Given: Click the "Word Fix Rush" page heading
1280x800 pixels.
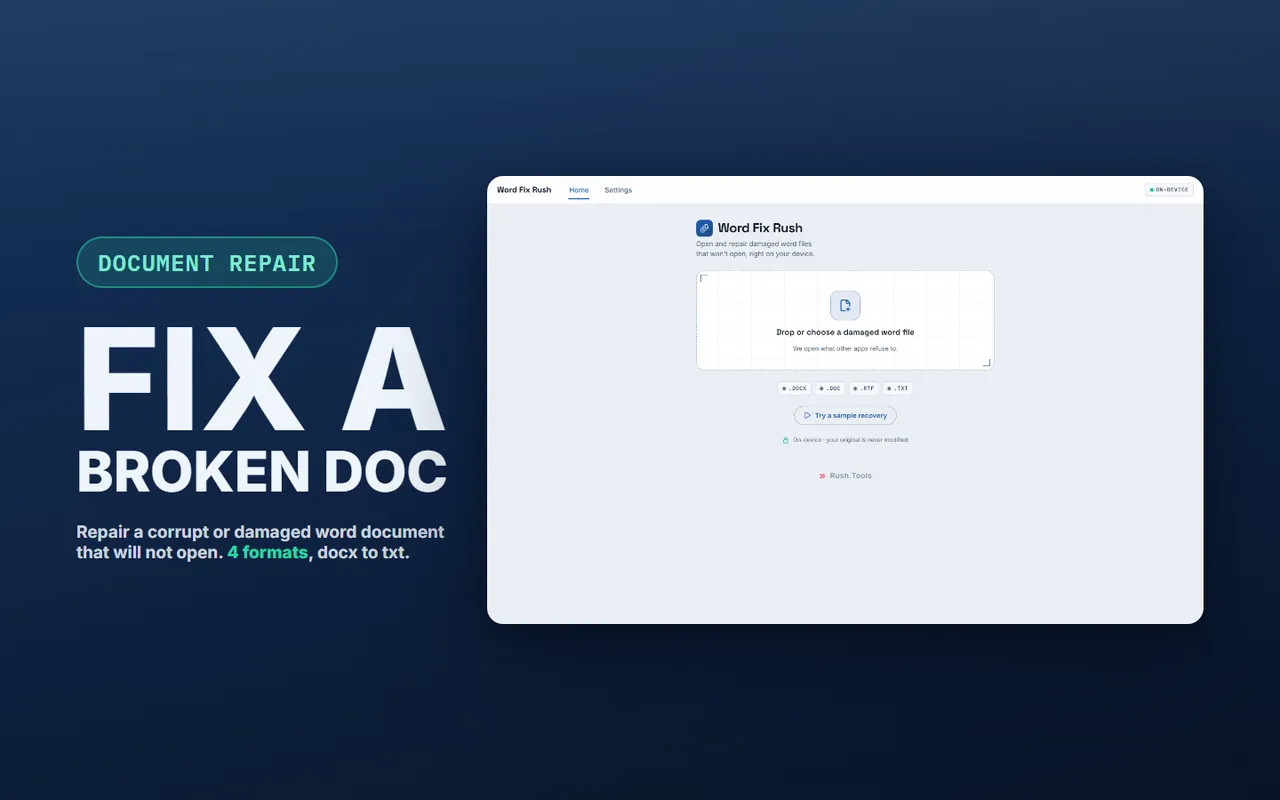Looking at the screenshot, I should 760,228.
